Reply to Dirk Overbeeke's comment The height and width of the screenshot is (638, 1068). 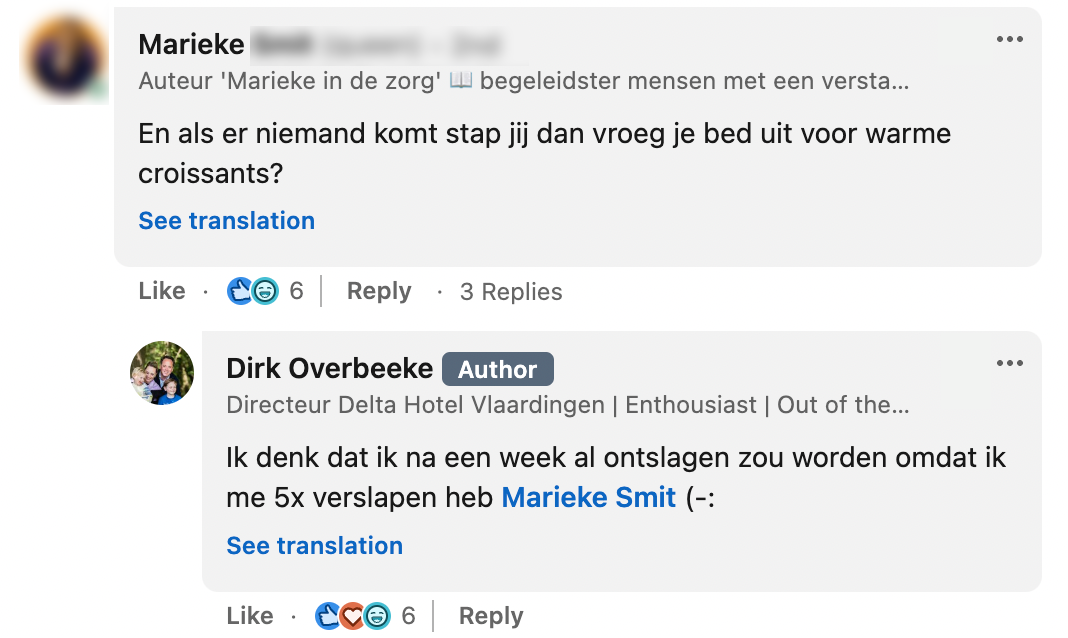[491, 616]
